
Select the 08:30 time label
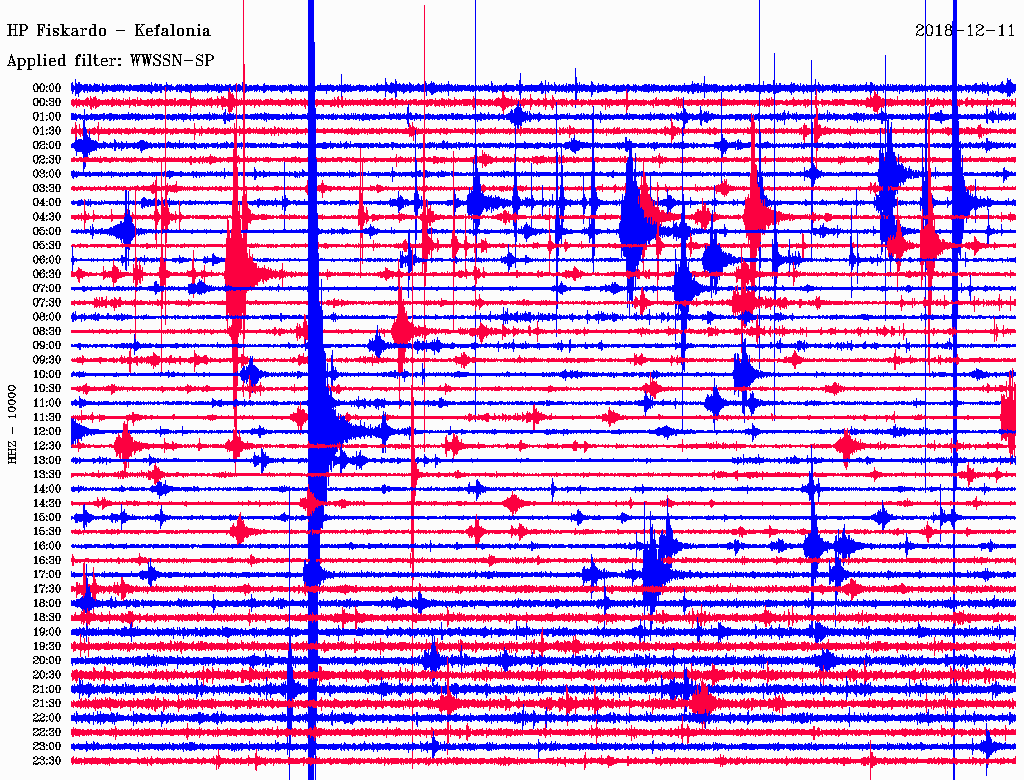click(47, 331)
